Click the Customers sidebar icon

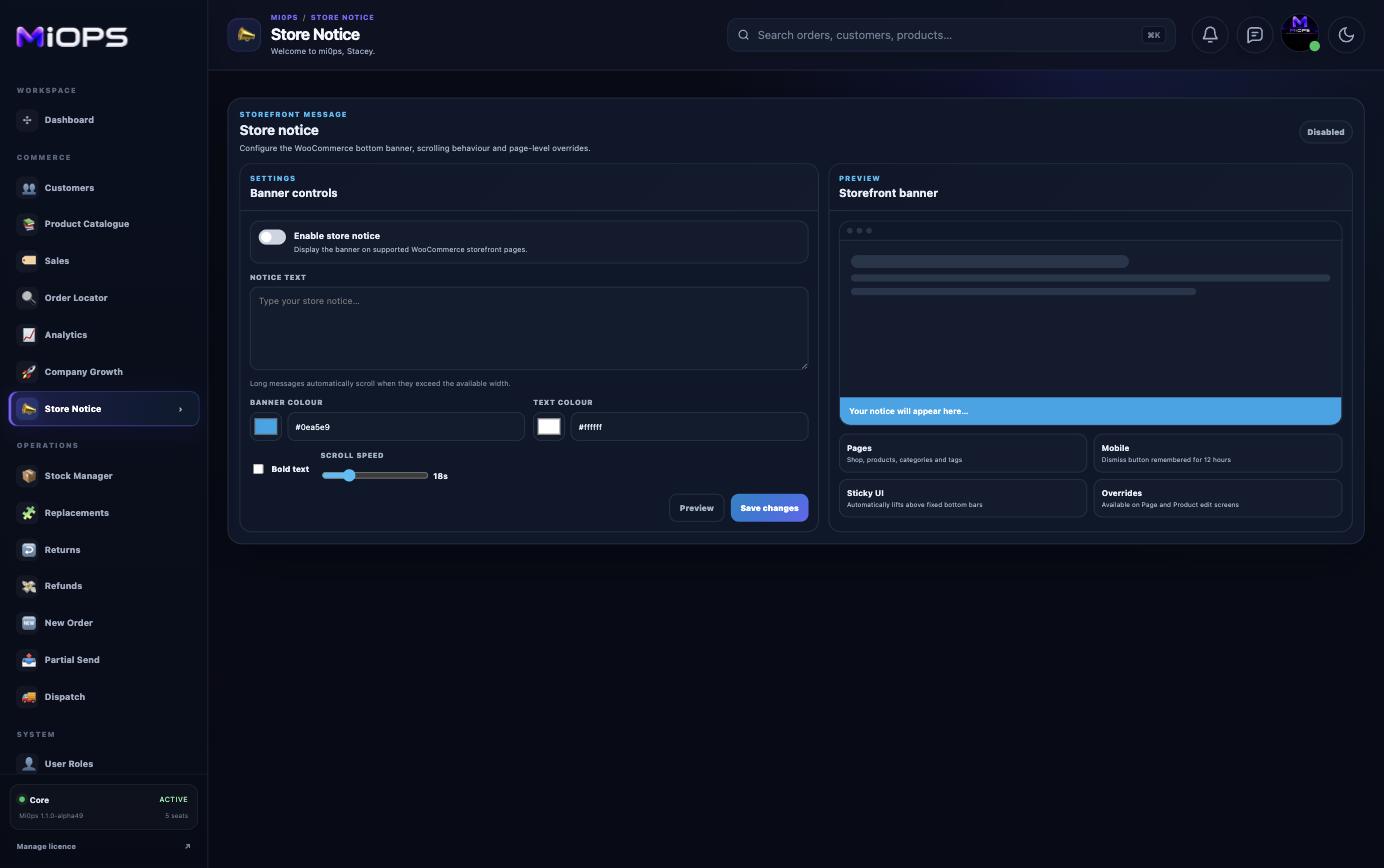28,188
